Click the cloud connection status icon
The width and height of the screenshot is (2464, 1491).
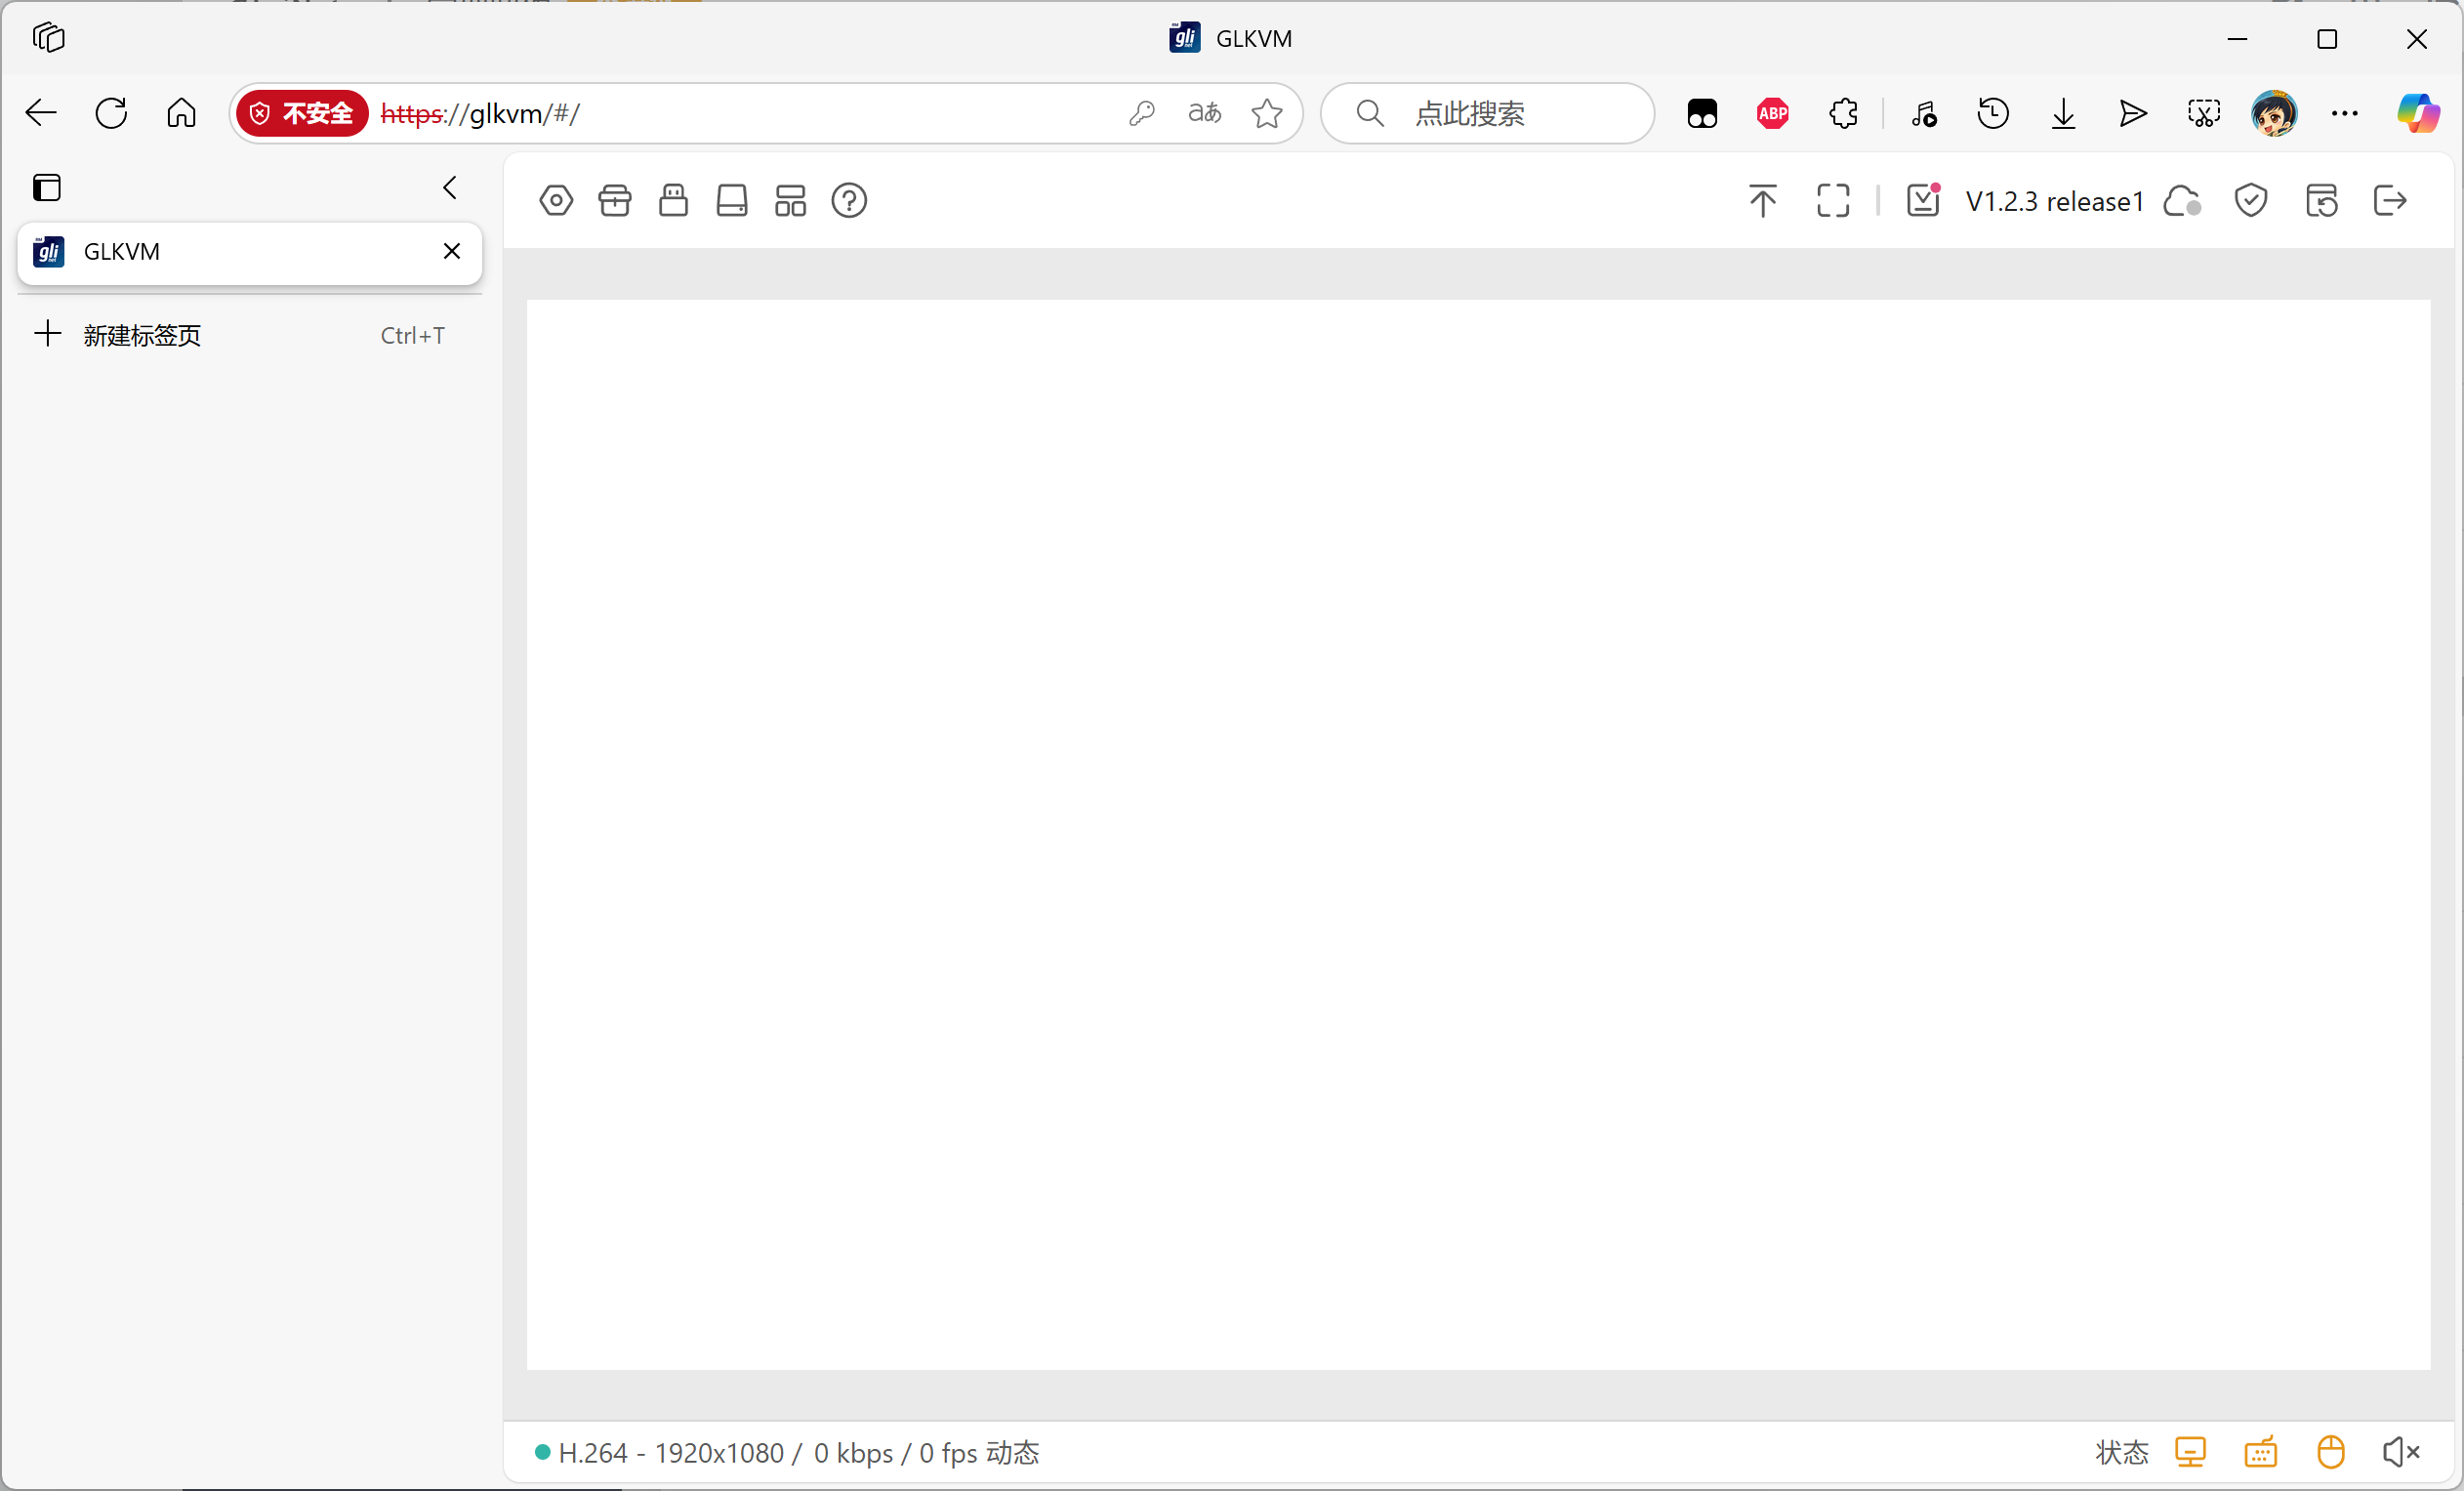click(2181, 201)
